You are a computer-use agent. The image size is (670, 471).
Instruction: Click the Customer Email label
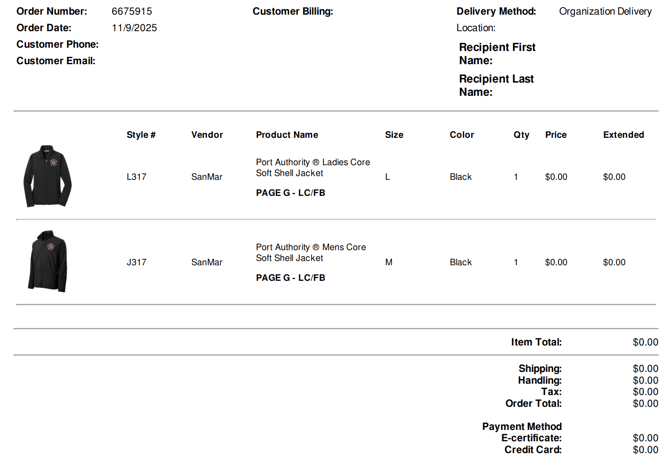point(56,60)
